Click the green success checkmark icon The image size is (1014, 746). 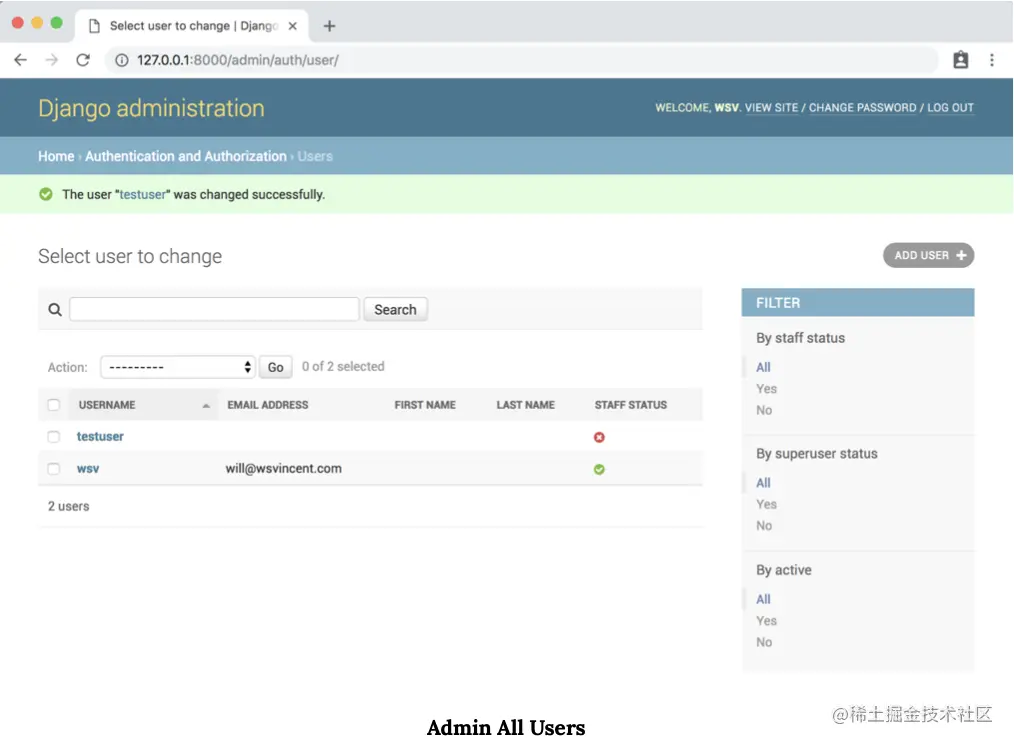point(45,194)
